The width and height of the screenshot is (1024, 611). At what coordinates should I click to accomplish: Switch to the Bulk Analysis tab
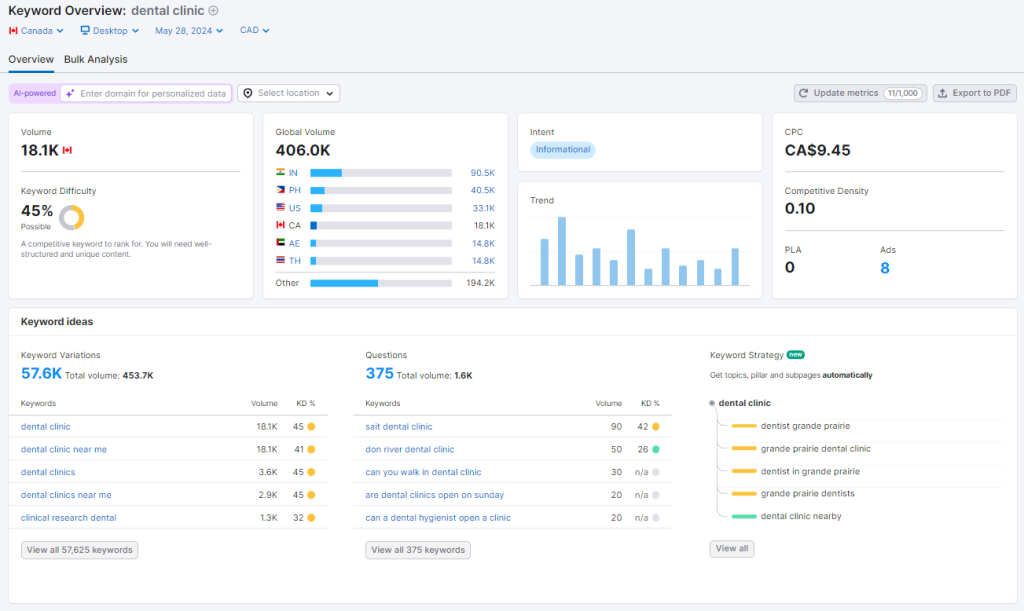[95, 60]
